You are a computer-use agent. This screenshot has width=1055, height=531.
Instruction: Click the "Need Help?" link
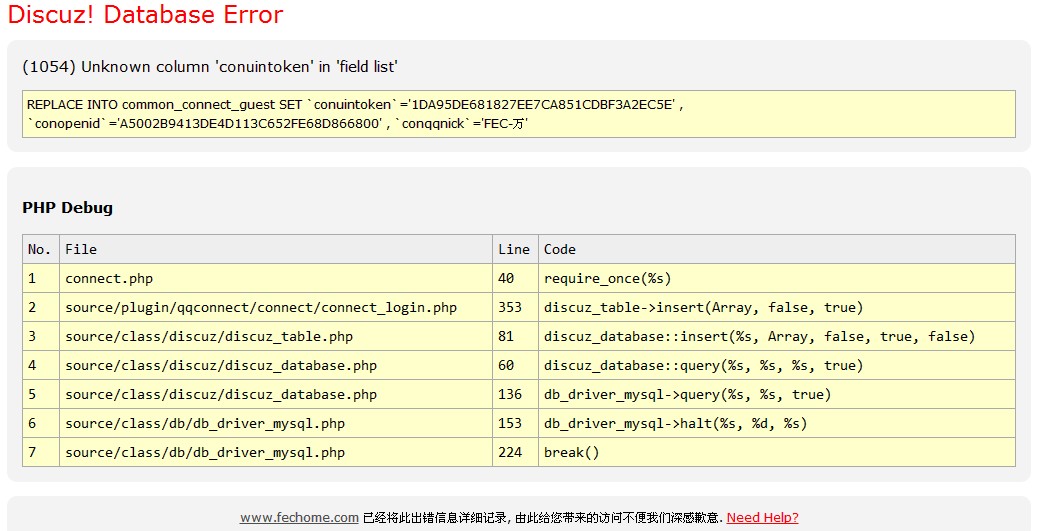click(762, 517)
